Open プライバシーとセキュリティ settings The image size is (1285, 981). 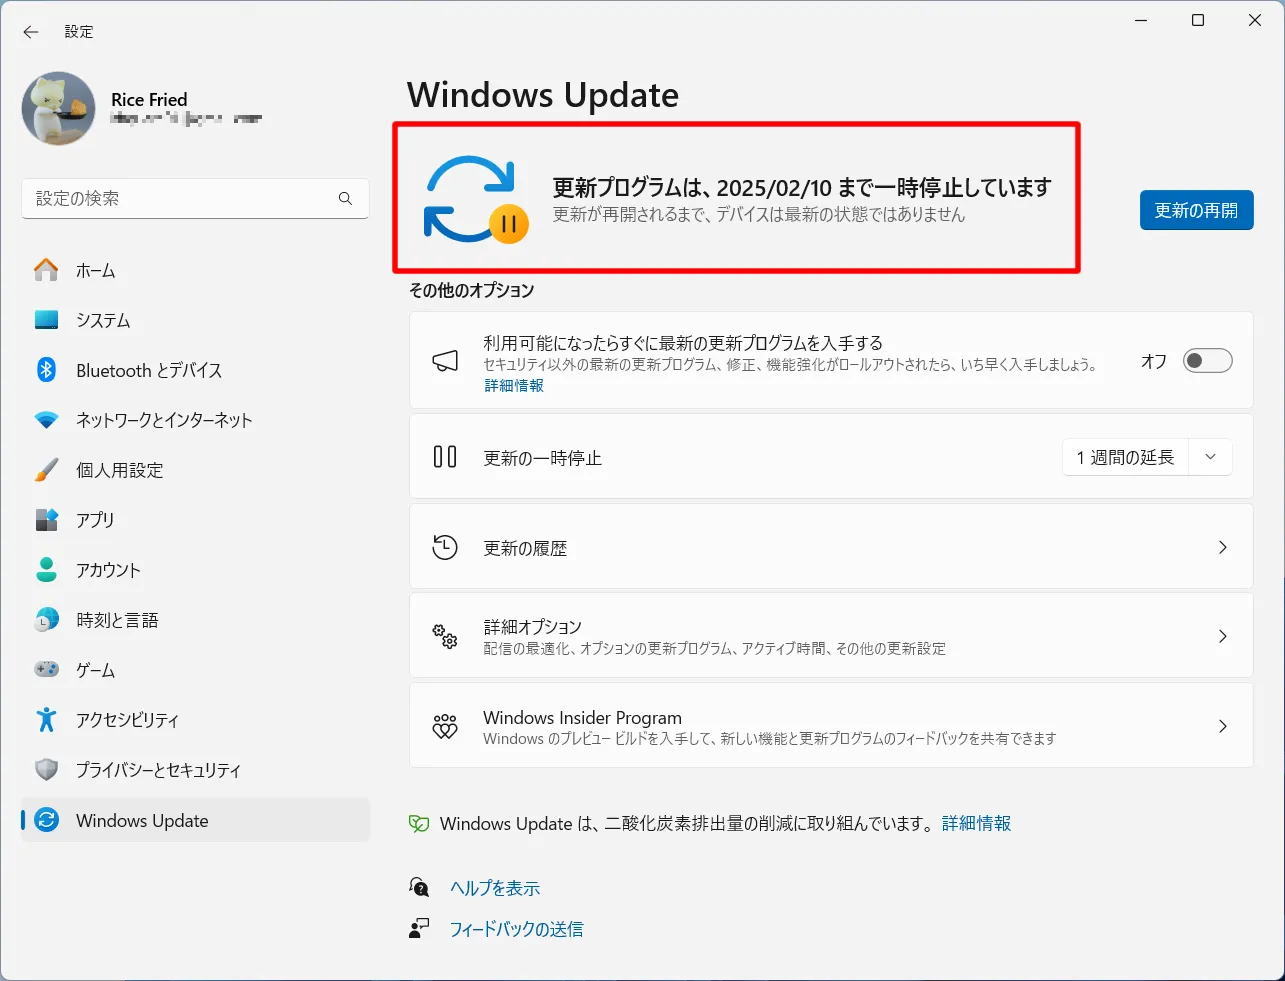pyautogui.click(x=195, y=770)
